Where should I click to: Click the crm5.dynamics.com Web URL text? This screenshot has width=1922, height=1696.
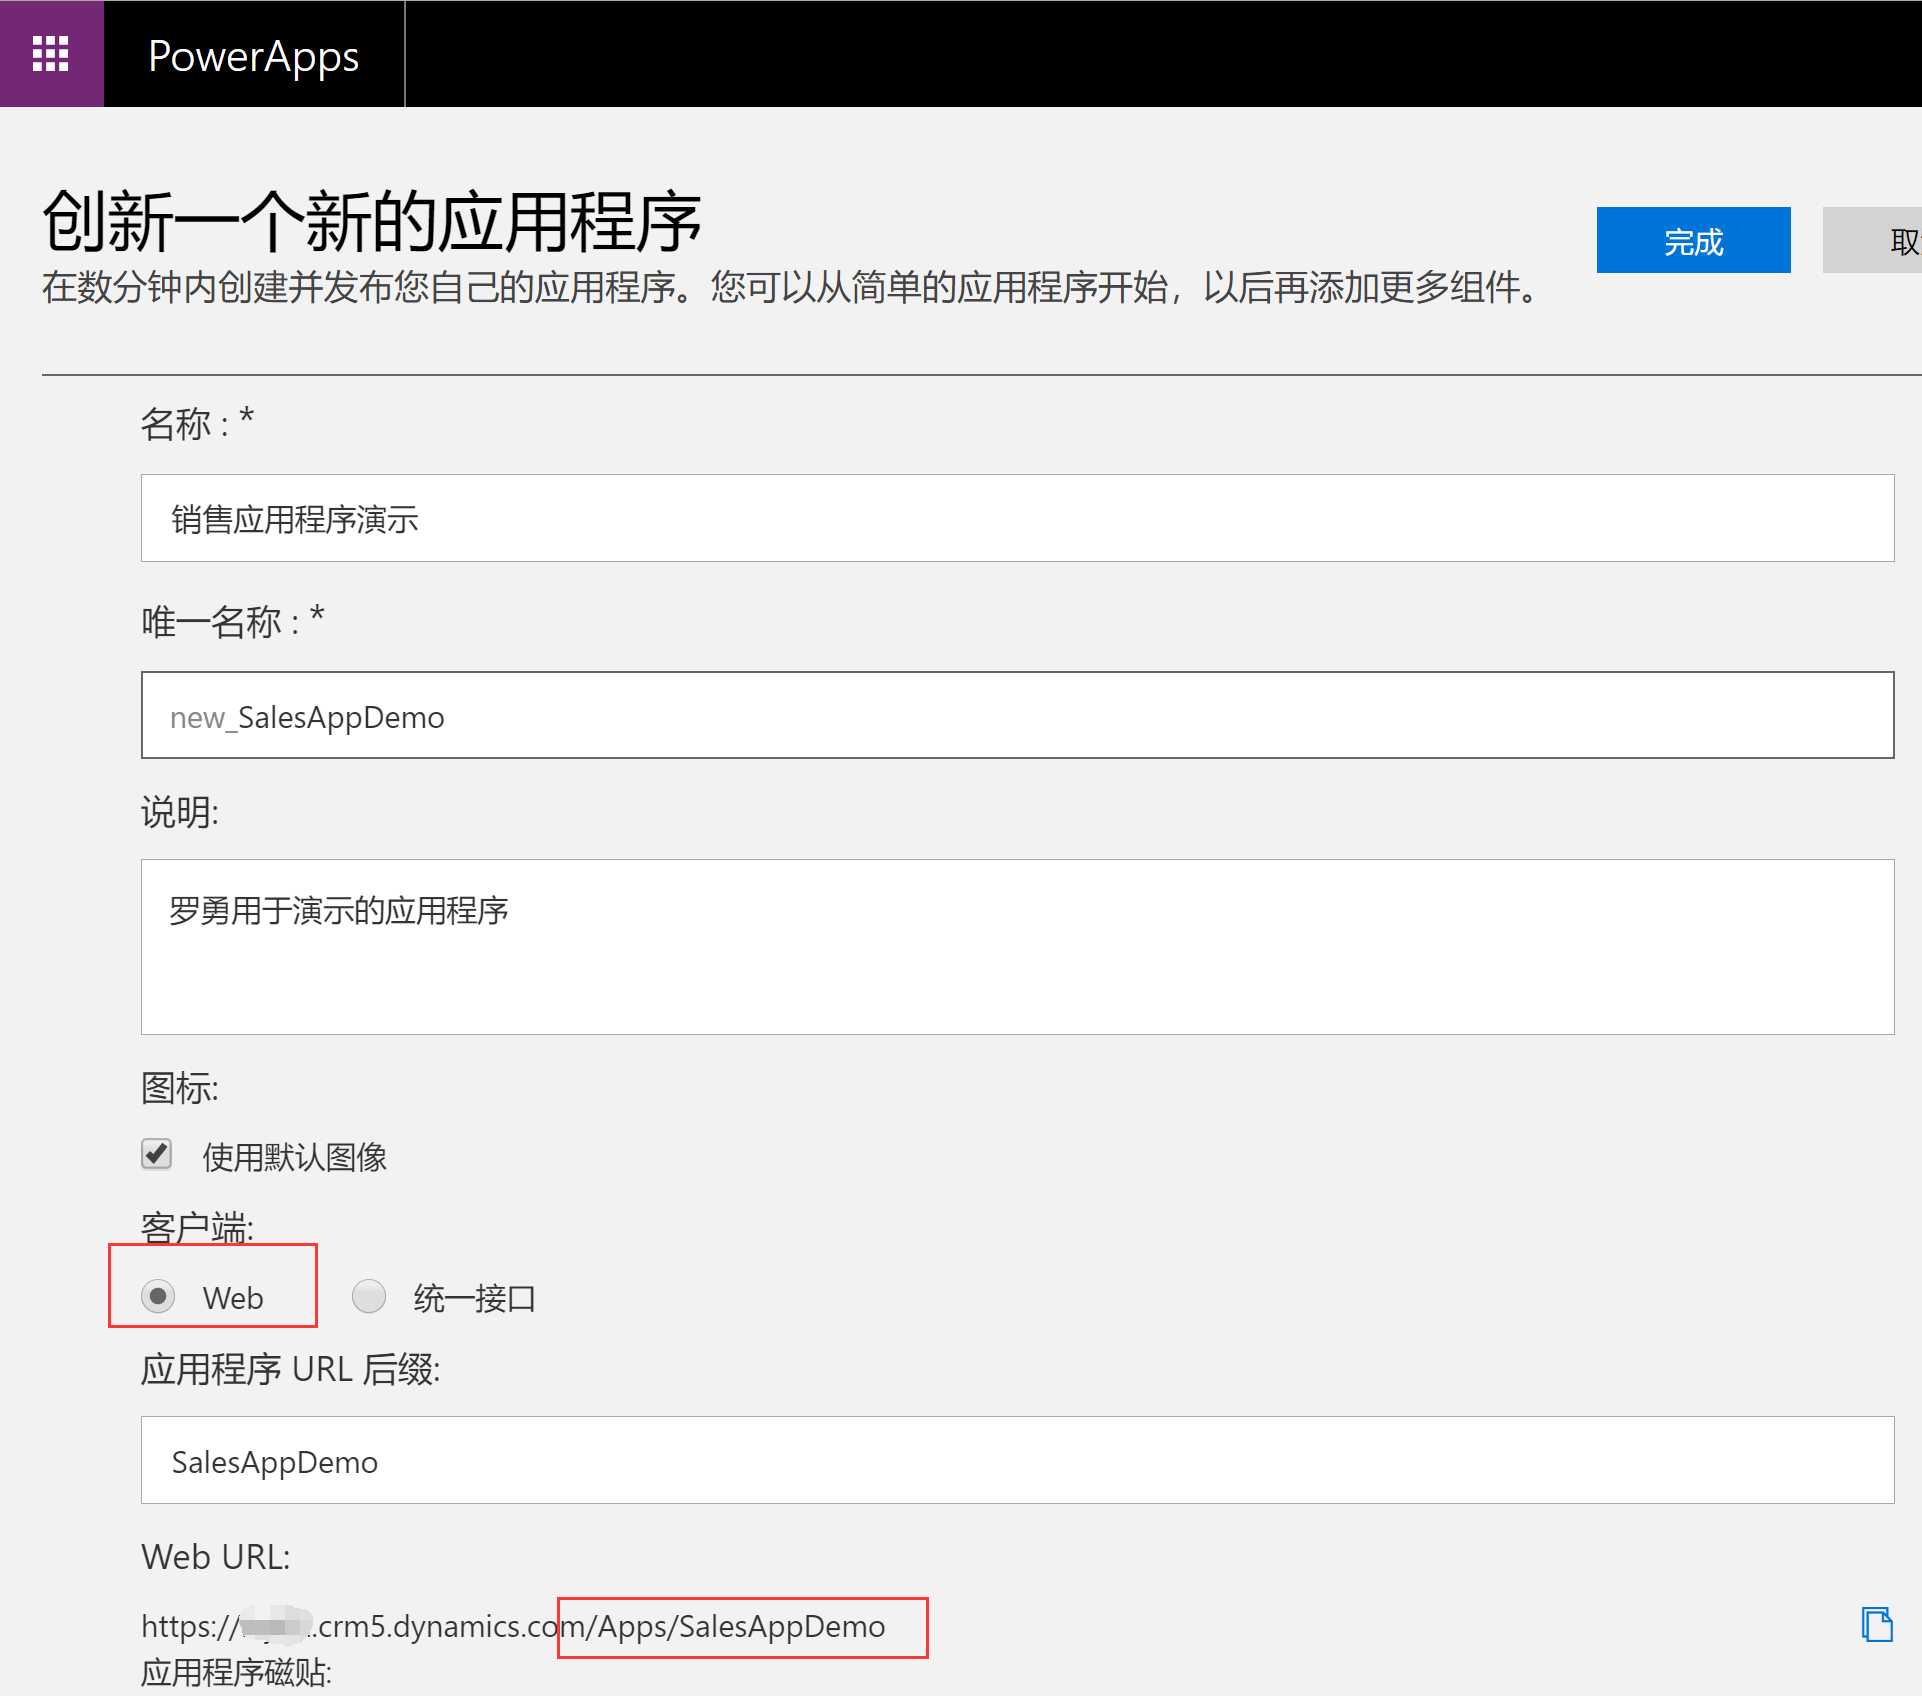[x=513, y=1626]
